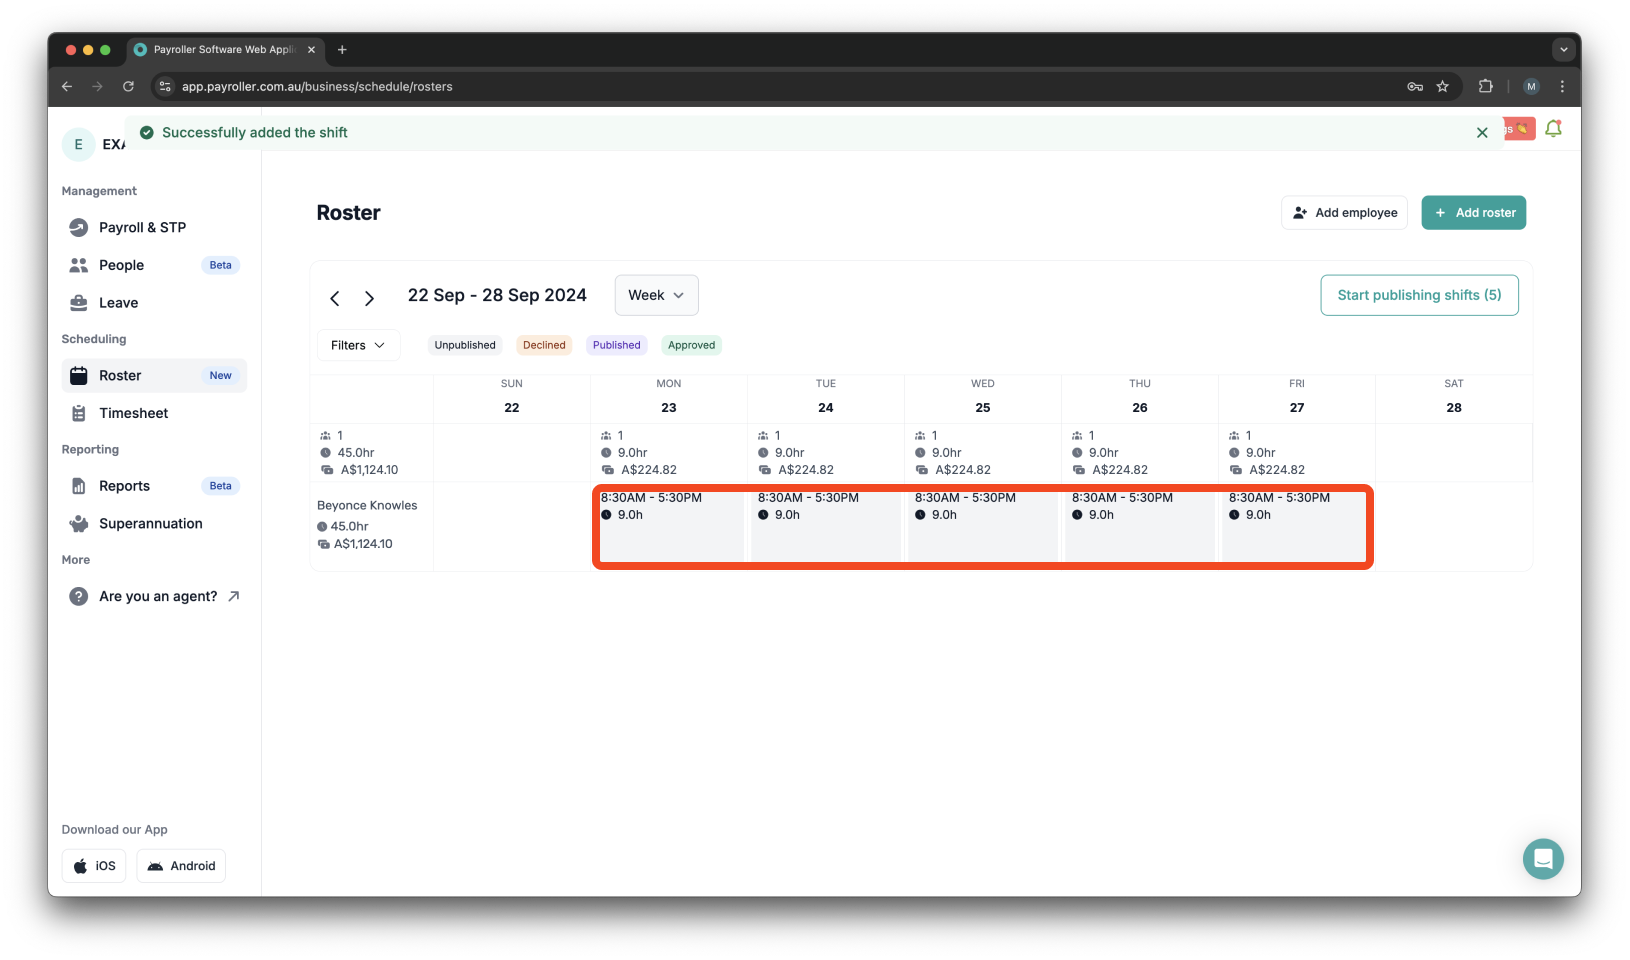Open the notifications bell
Screen dimensions: 1630x960
1553,129
